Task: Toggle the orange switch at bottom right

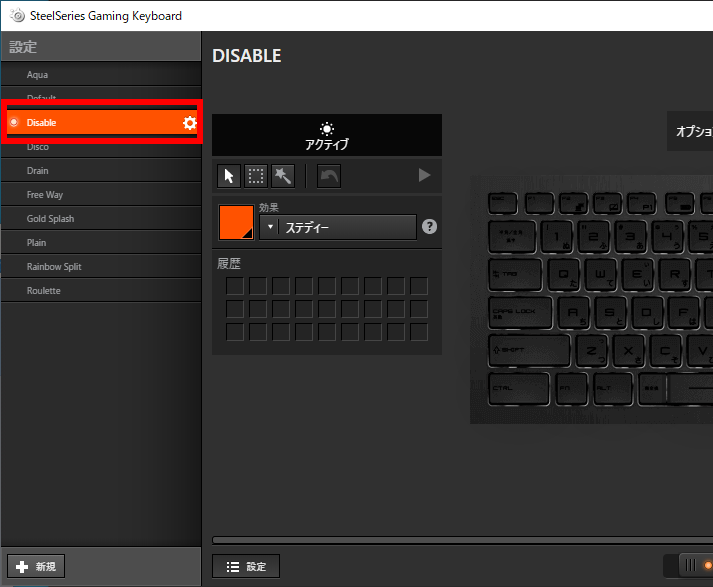Action: pos(696,565)
